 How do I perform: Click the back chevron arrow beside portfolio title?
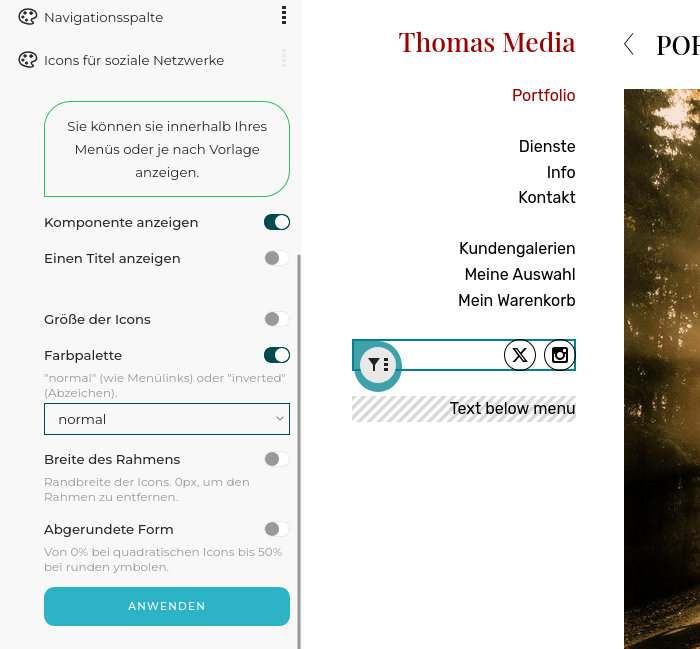(629, 44)
